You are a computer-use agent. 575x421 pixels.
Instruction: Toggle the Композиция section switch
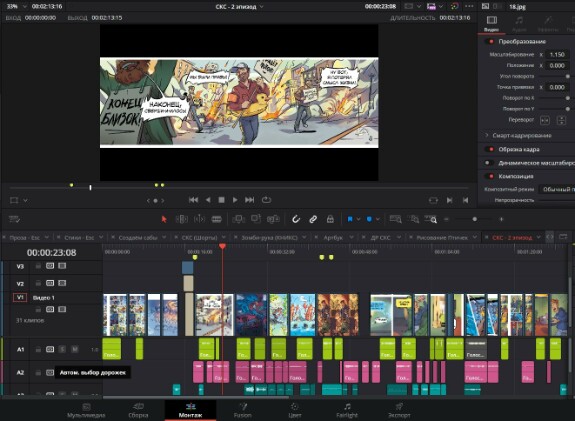490,176
